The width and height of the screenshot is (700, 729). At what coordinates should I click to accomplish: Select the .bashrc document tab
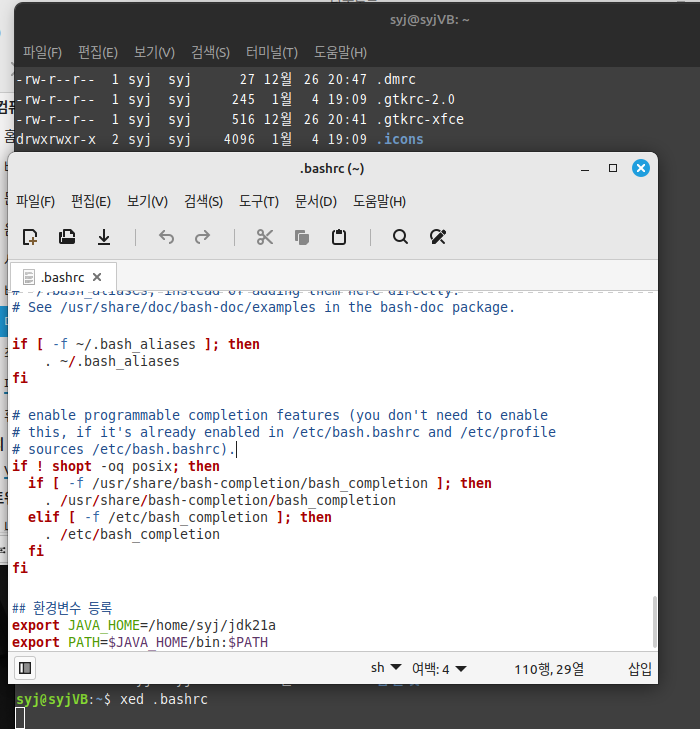pos(62,277)
